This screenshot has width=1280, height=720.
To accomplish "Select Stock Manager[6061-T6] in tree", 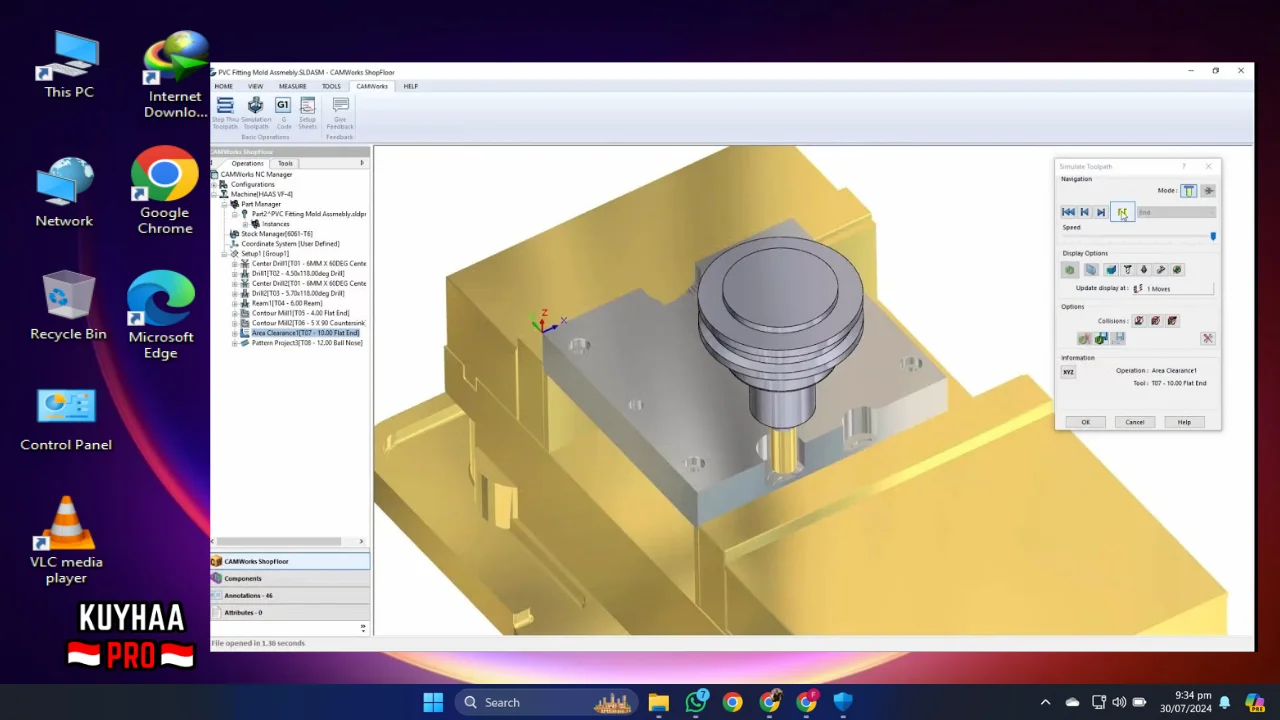I will (276, 234).
